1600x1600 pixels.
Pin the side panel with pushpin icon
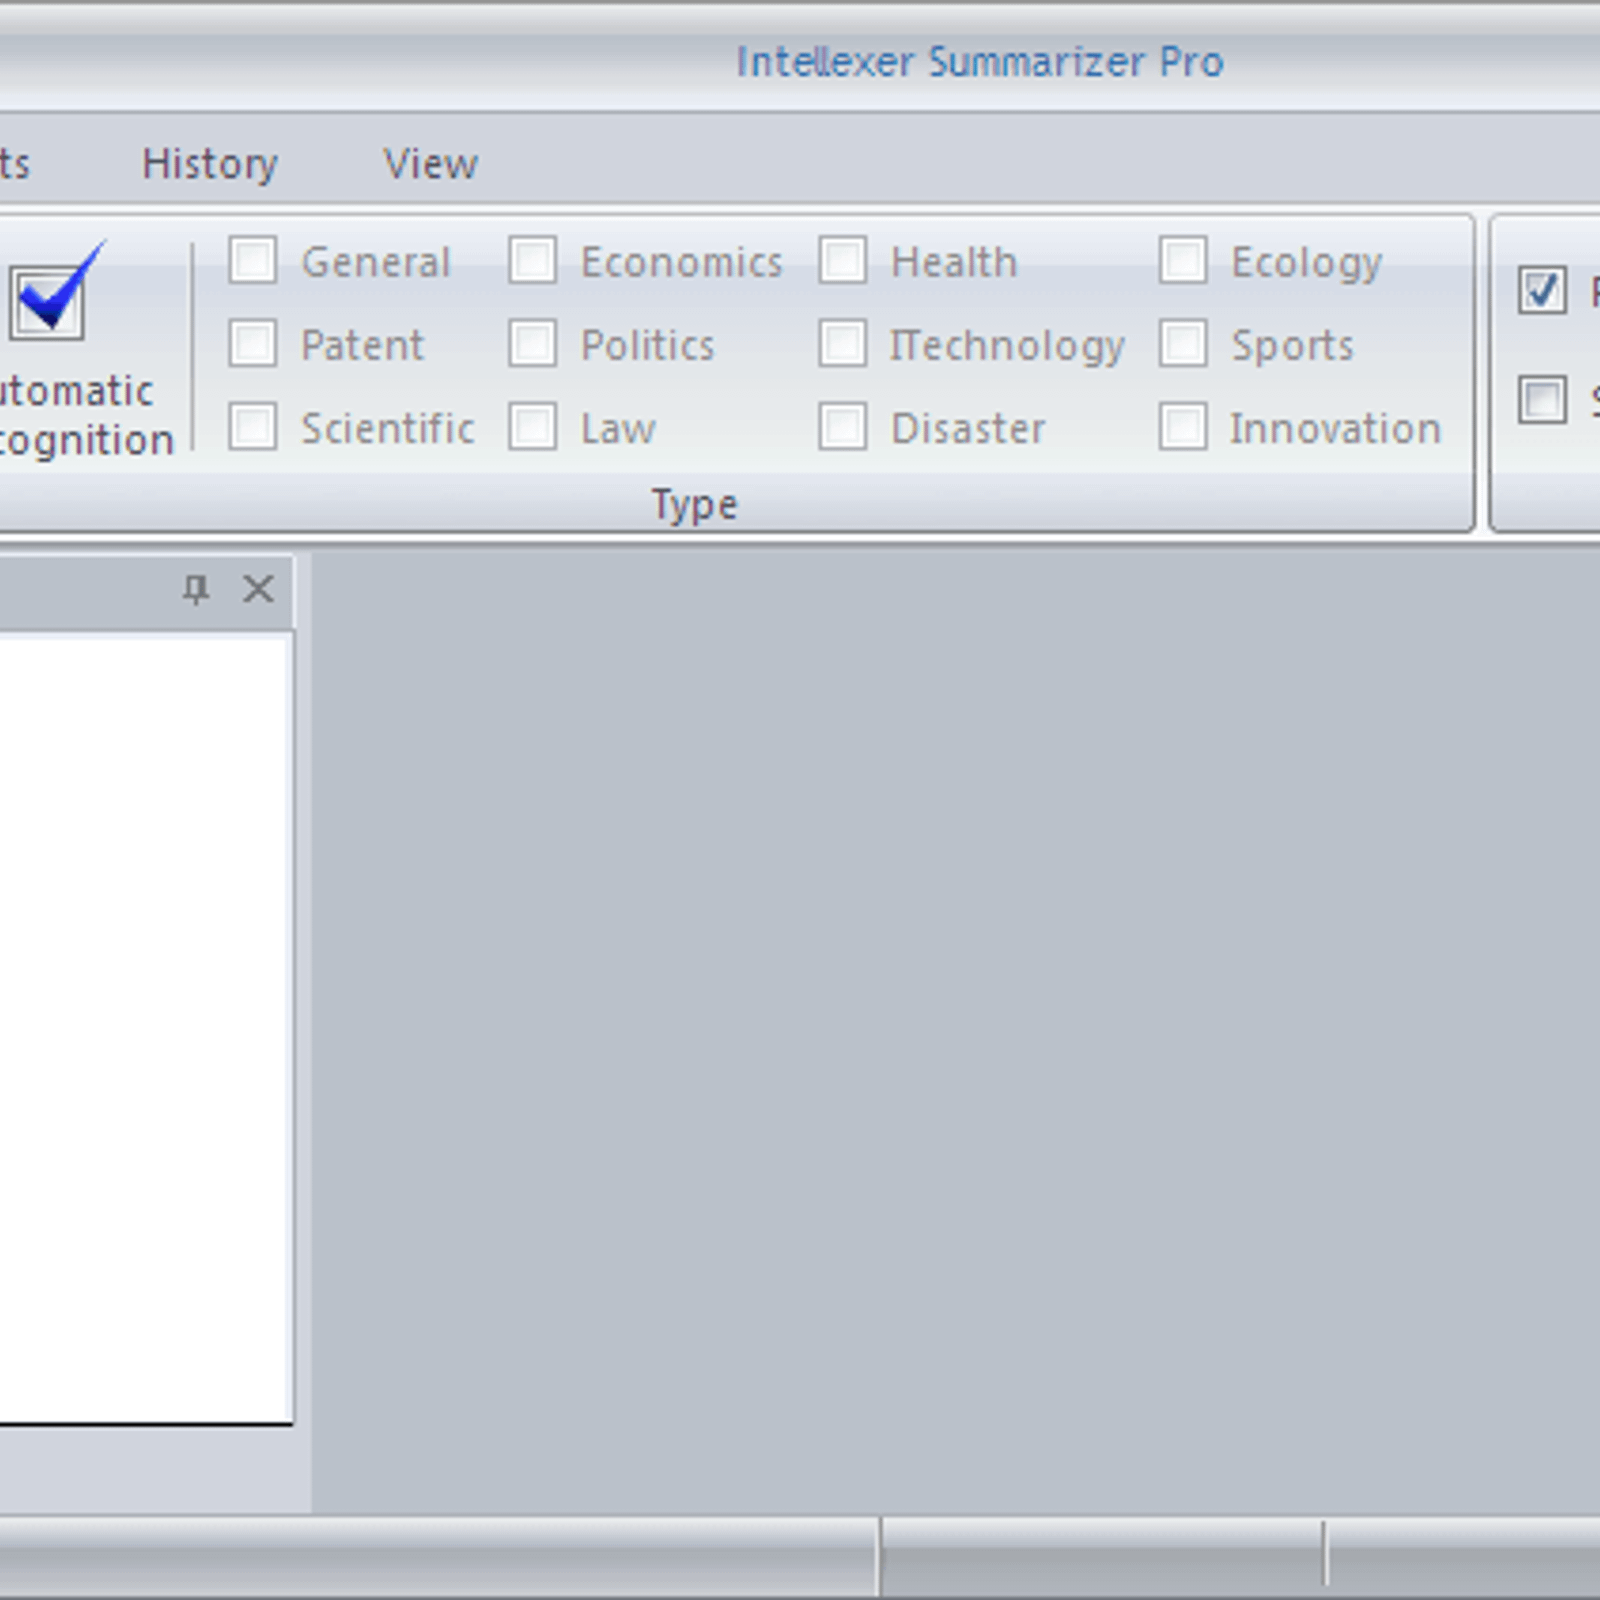point(196,589)
